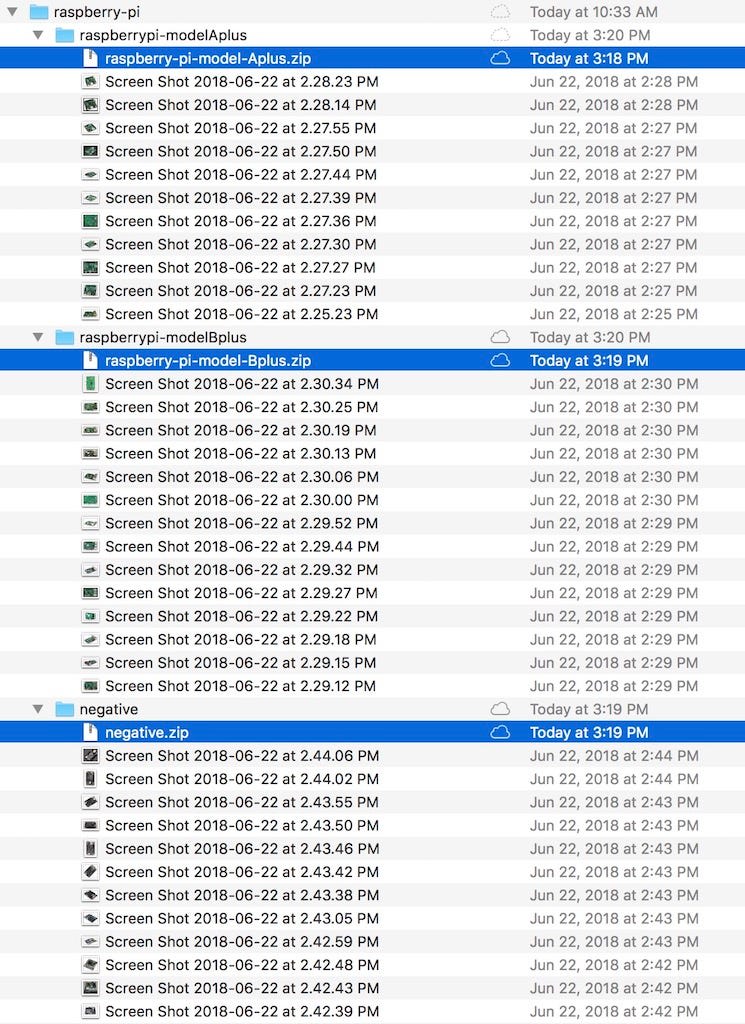The image size is (745, 1024).
Task: Select Screen Shot 2018-06-22 at 2.43.05 PM
Action: [x=242, y=918]
